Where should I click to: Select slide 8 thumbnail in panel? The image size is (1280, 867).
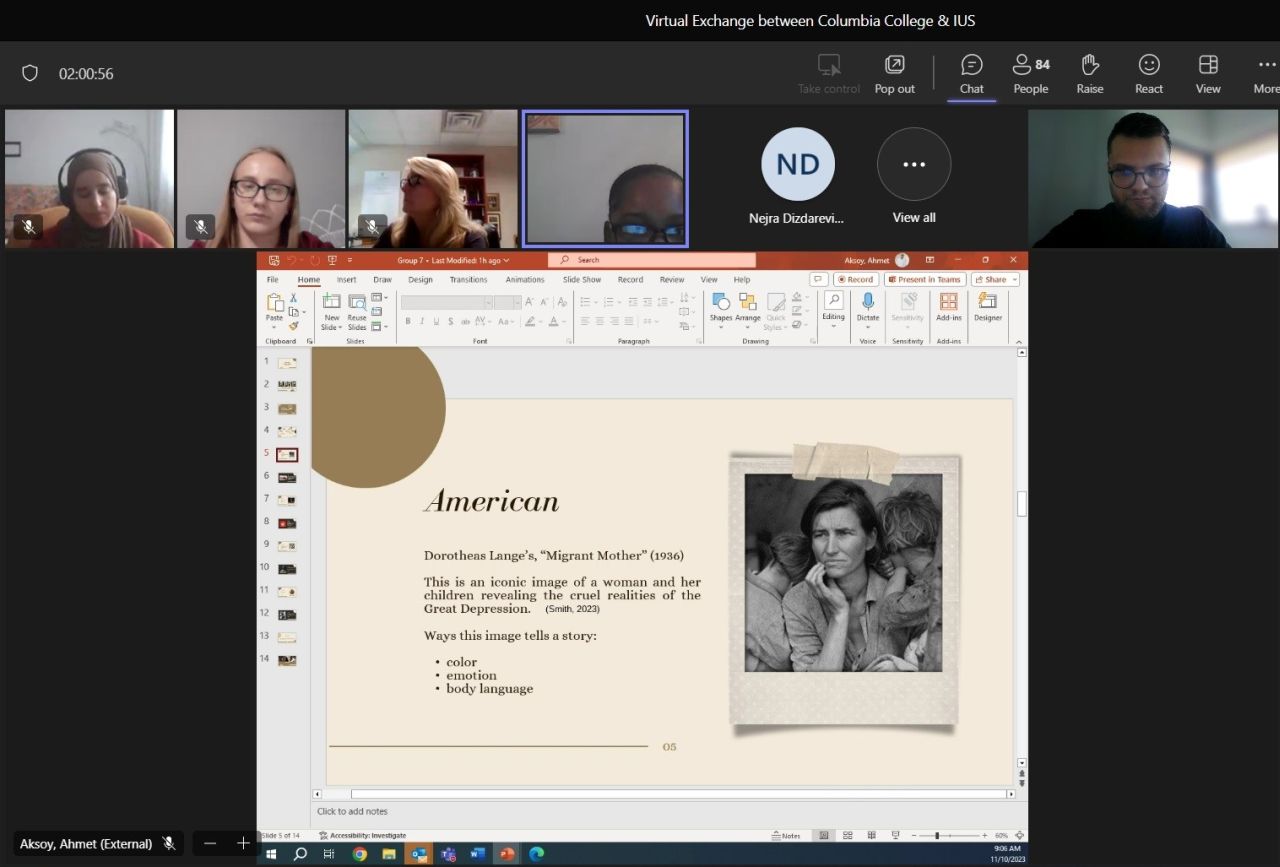tap(287, 522)
